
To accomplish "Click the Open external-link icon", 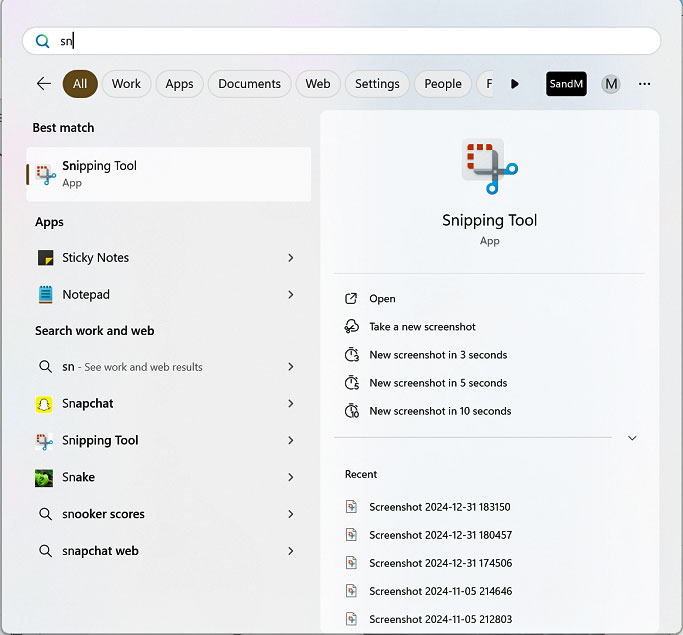I will pos(351,299).
